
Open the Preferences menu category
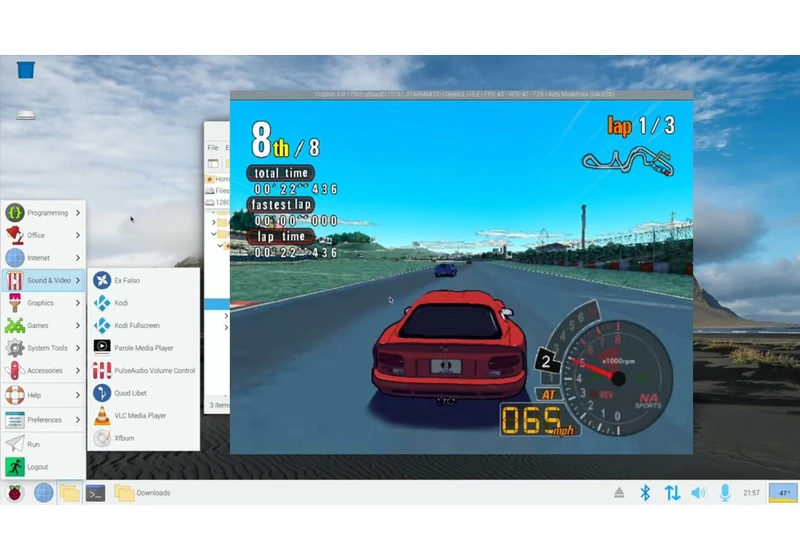[x=43, y=419]
